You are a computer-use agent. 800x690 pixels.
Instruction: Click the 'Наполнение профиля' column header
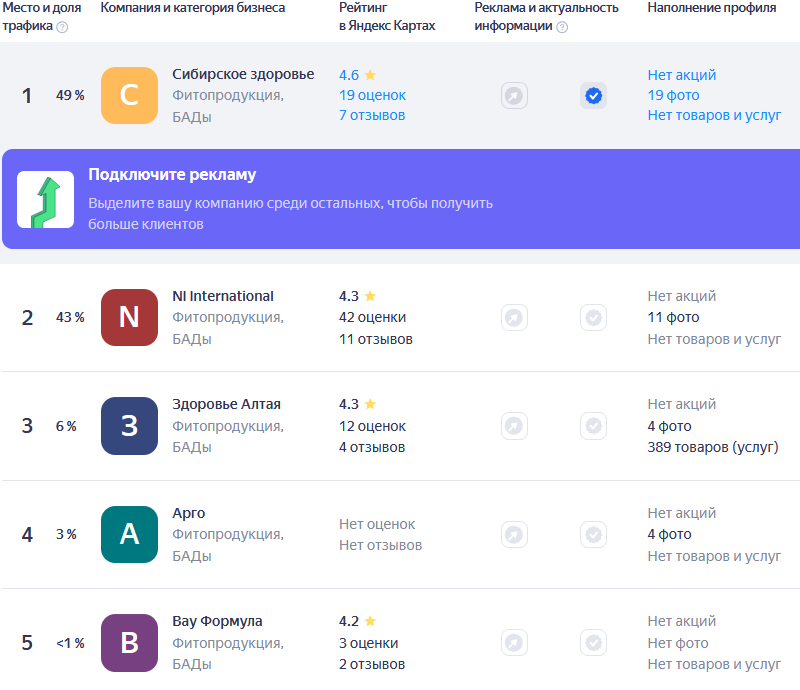coord(712,8)
